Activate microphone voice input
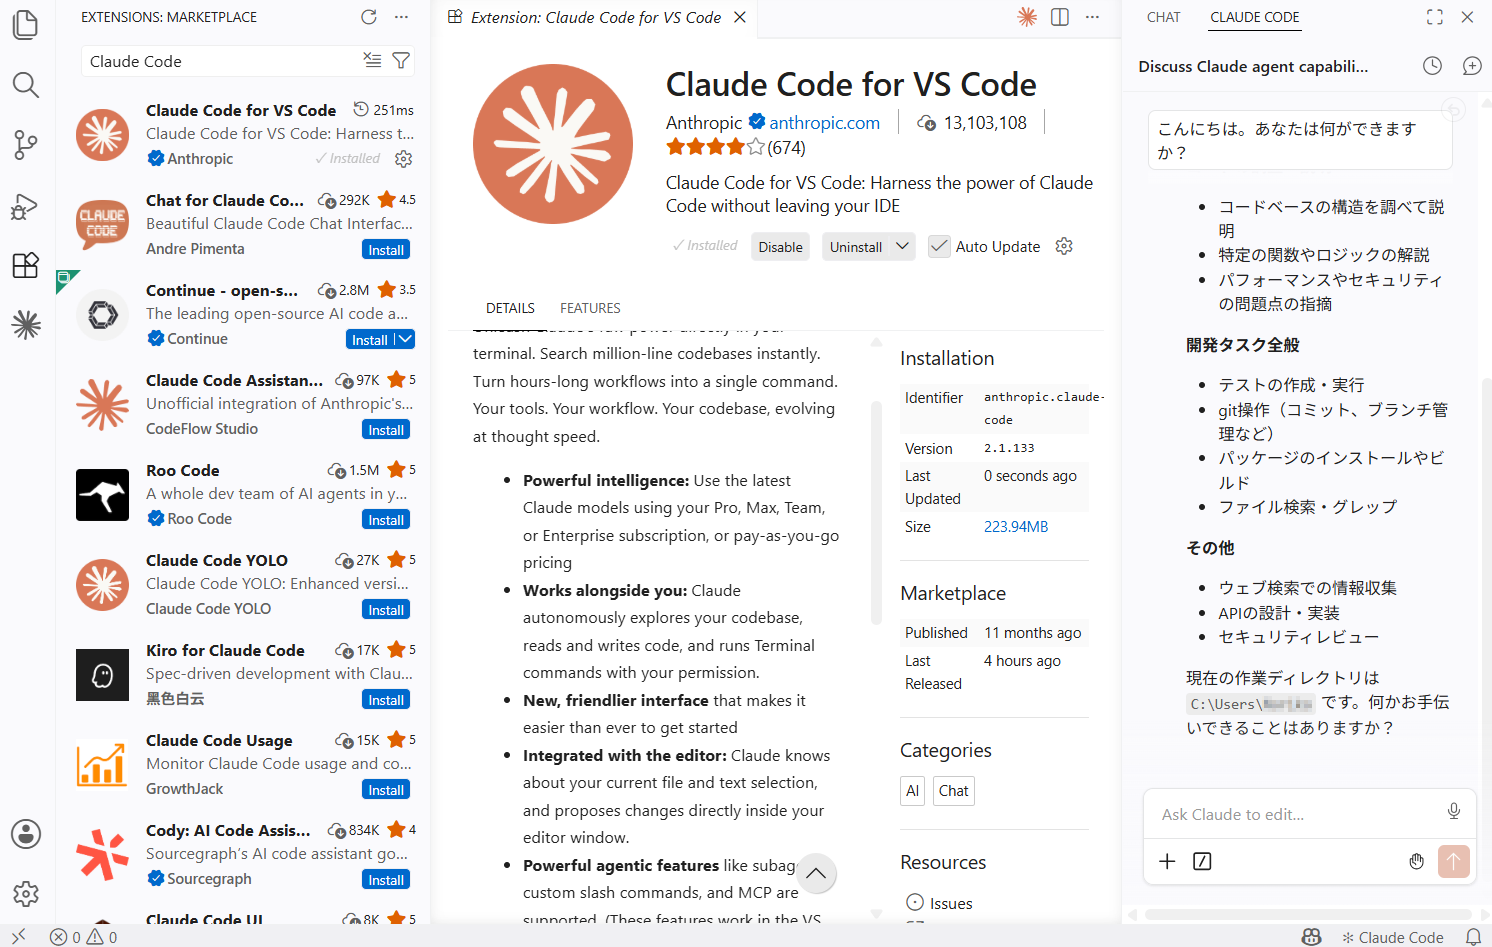Image resolution: width=1492 pixels, height=947 pixels. pyautogui.click(x=1454, y=811)
